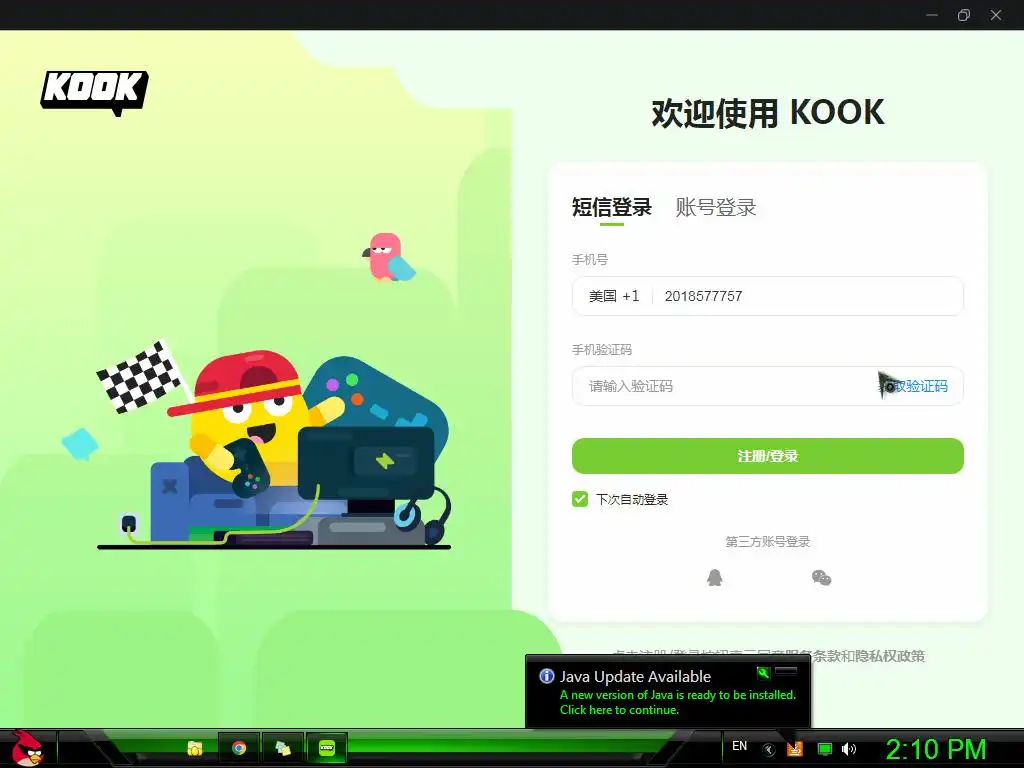Click the taskbar icon beside Chrome
This screenshot has width=1024, height=768.
283,748
